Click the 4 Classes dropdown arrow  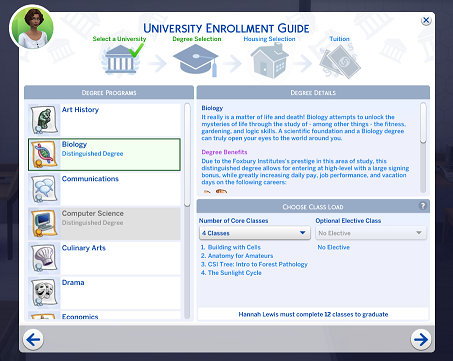click(x=303, y=233)
